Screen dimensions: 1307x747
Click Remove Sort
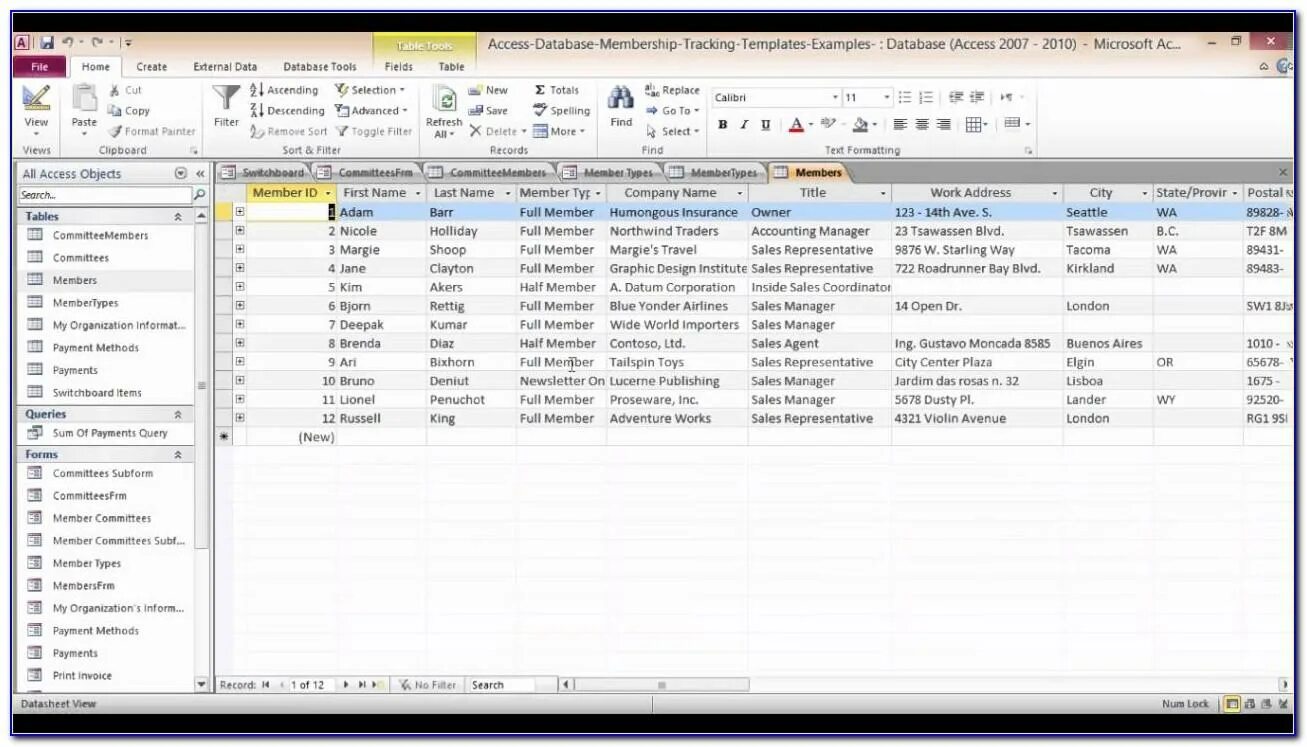[x=288, y=131]
